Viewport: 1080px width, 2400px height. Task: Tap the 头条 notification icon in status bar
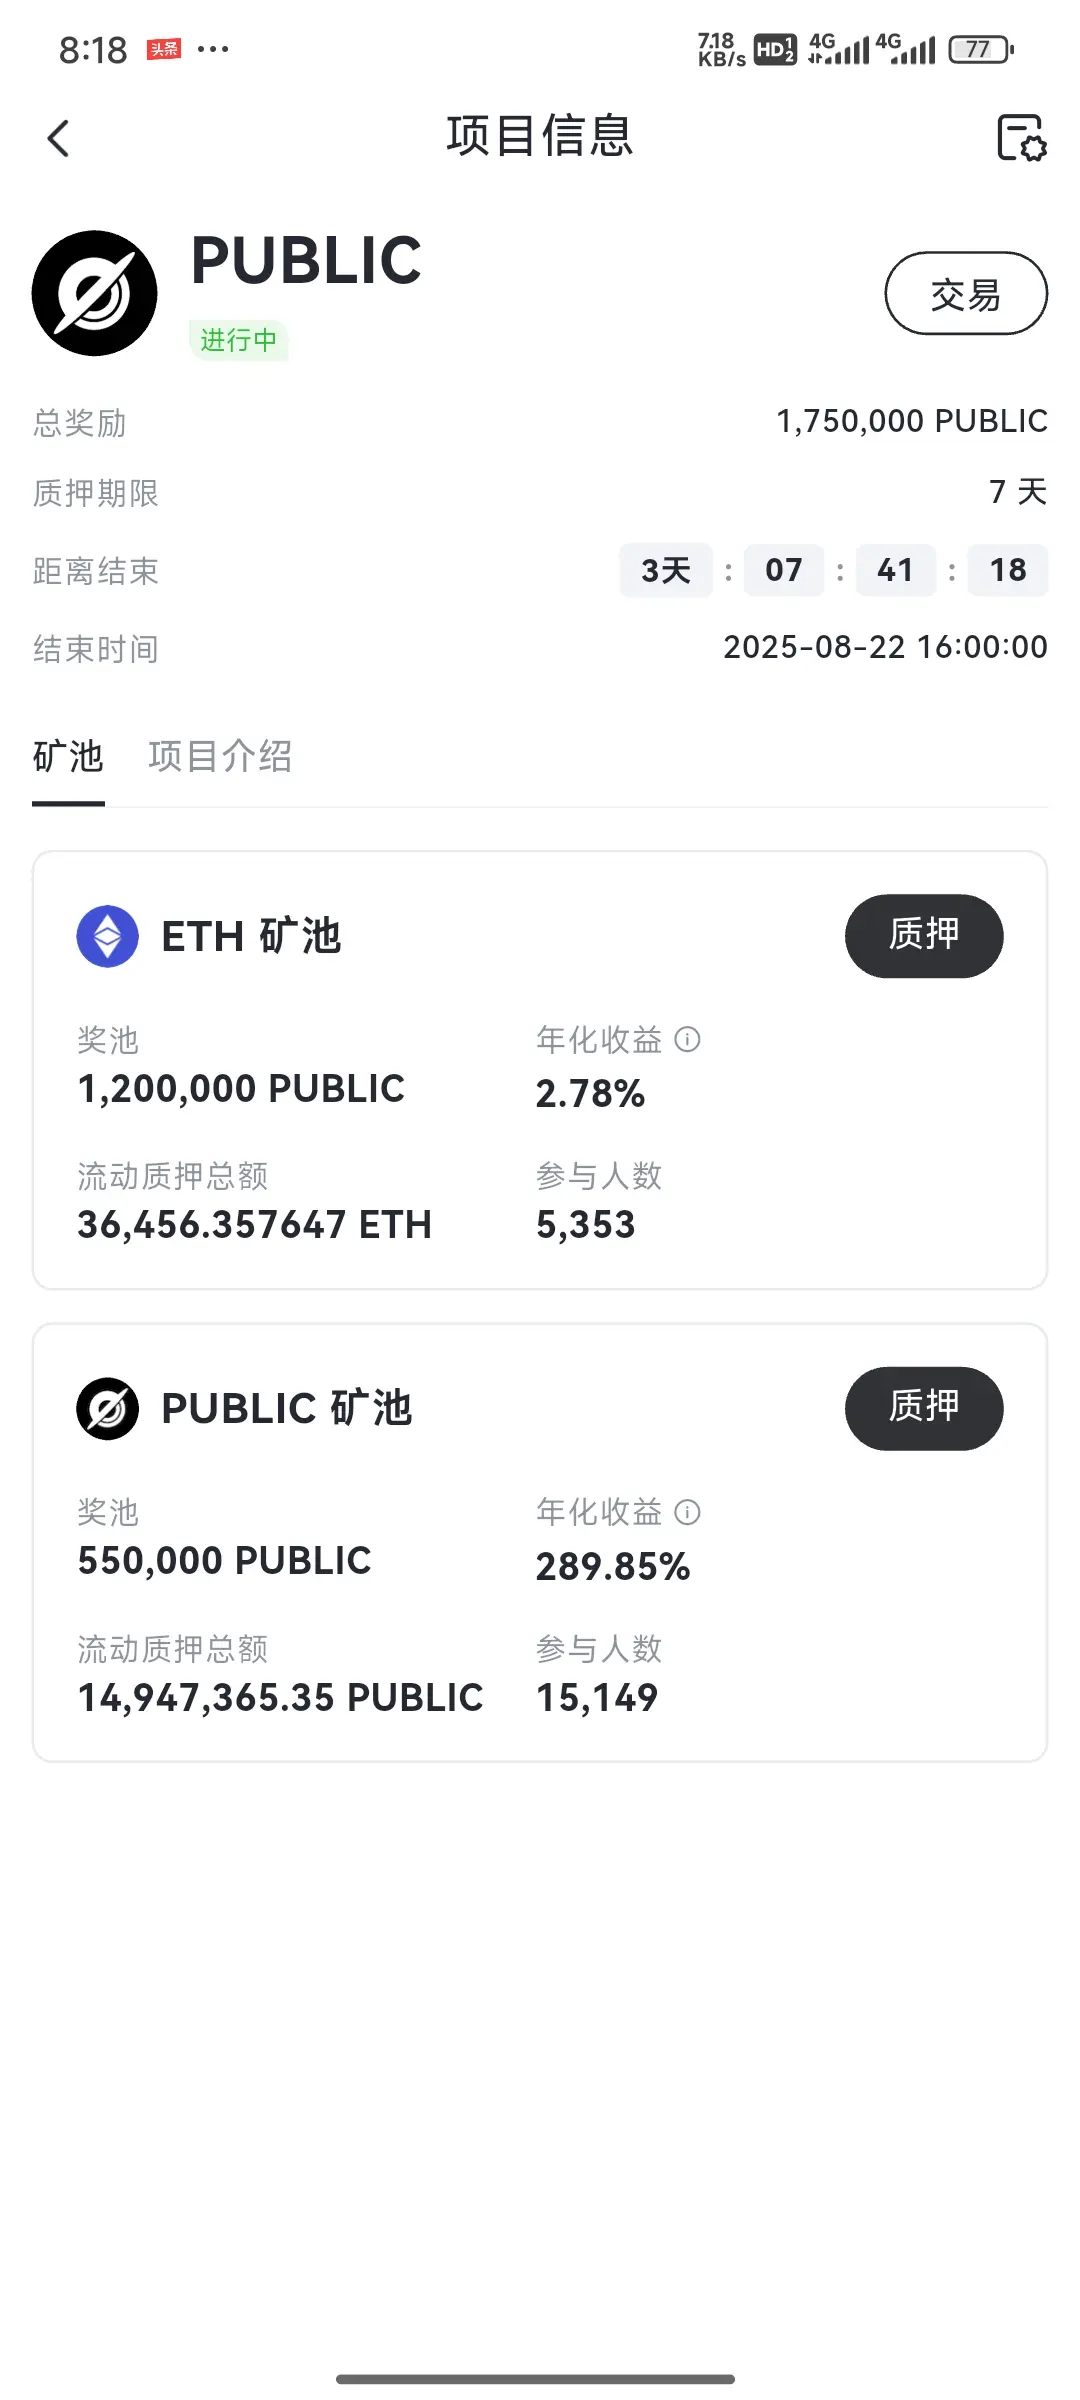pos(164,49)
